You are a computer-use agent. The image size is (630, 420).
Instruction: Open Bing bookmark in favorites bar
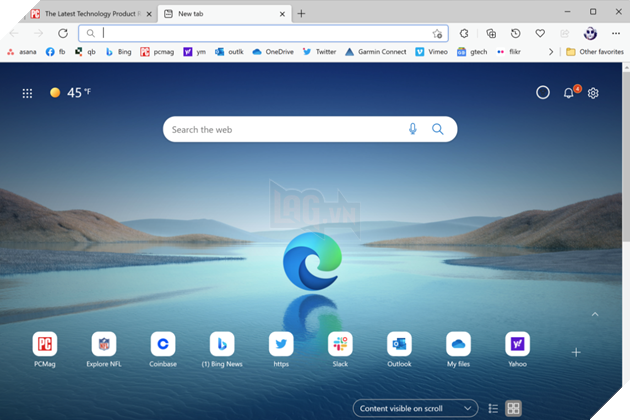(x=118, y=52)
